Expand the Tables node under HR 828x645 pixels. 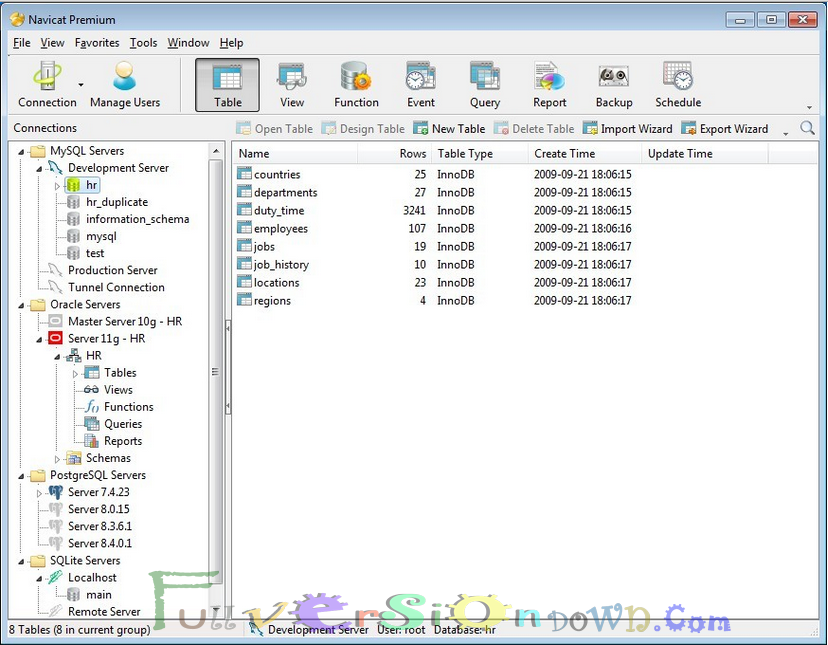75,373
